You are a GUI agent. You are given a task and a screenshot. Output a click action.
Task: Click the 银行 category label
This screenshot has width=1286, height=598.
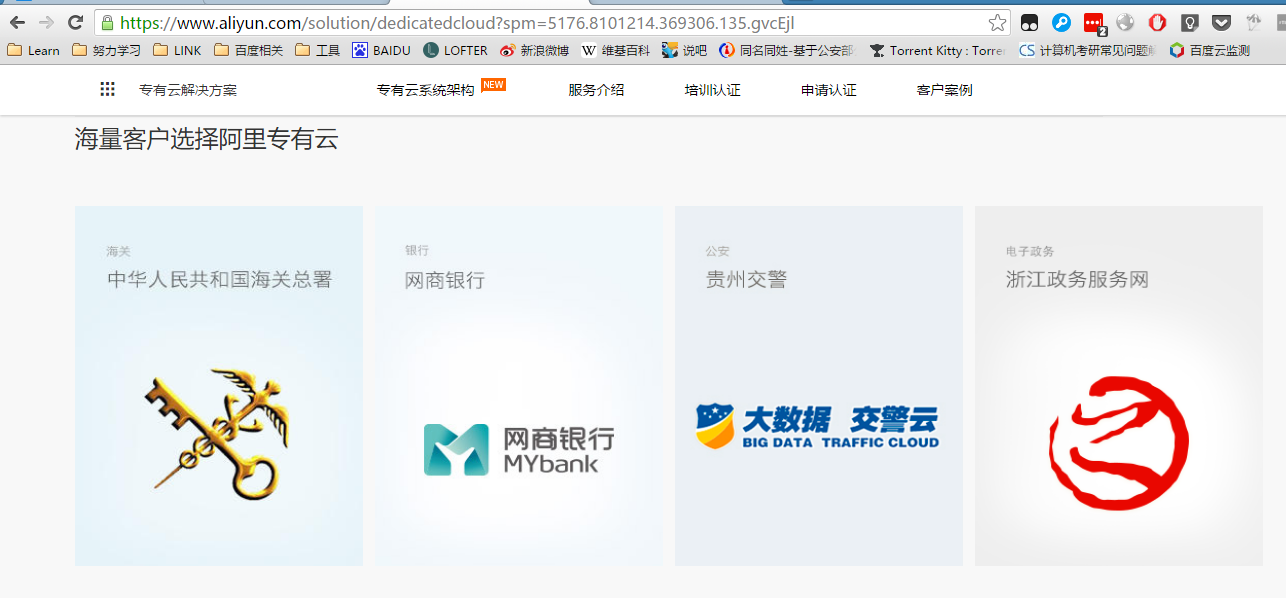point(417,251)
